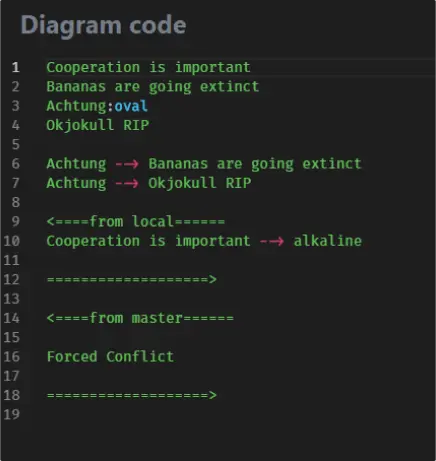
Task: Click 'Achtung' at start of line 6
Action: click(x=76, y=164)
